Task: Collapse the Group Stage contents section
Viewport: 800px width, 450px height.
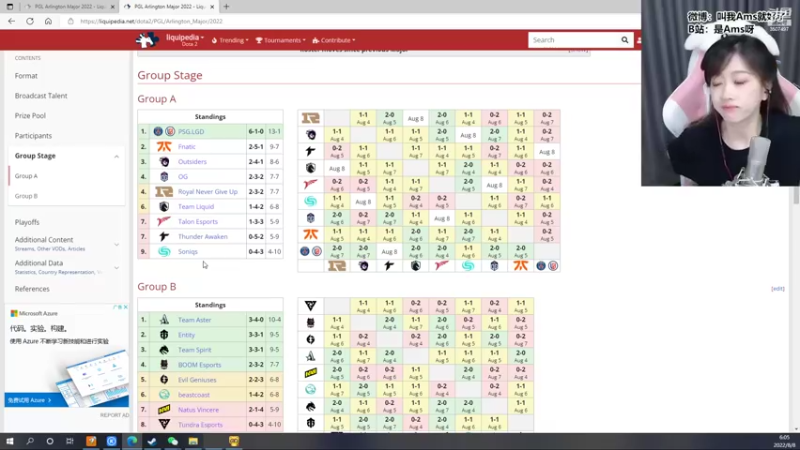Action: [x=116, y=156]
